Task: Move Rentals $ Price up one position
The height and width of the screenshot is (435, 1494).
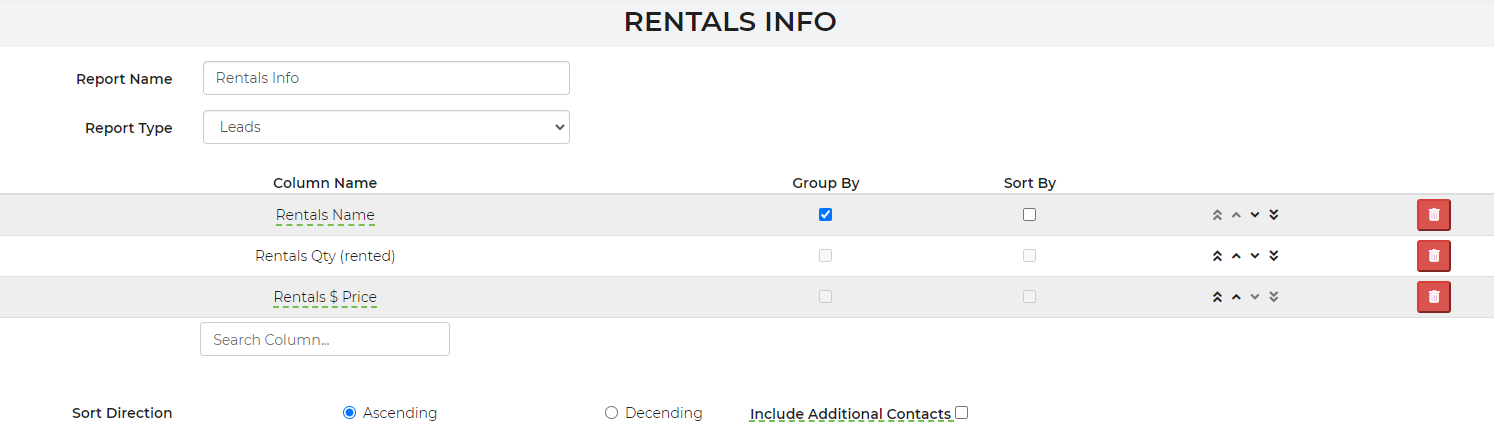Action: click(x=1236, y=297)
